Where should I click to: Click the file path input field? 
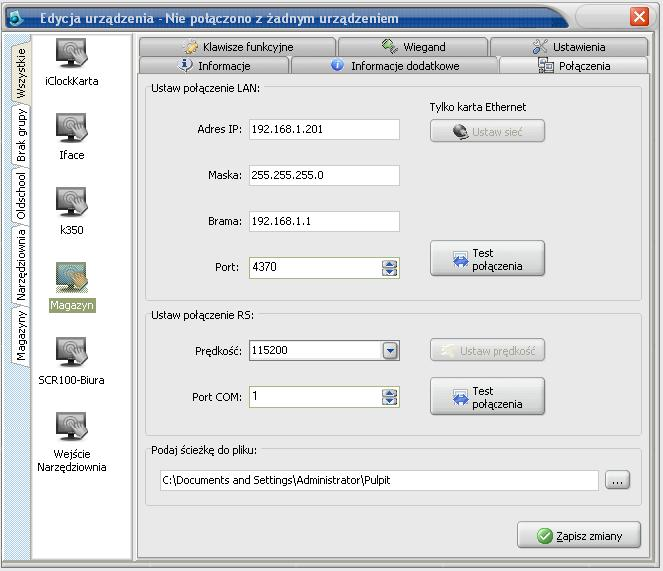click(379, 480)
